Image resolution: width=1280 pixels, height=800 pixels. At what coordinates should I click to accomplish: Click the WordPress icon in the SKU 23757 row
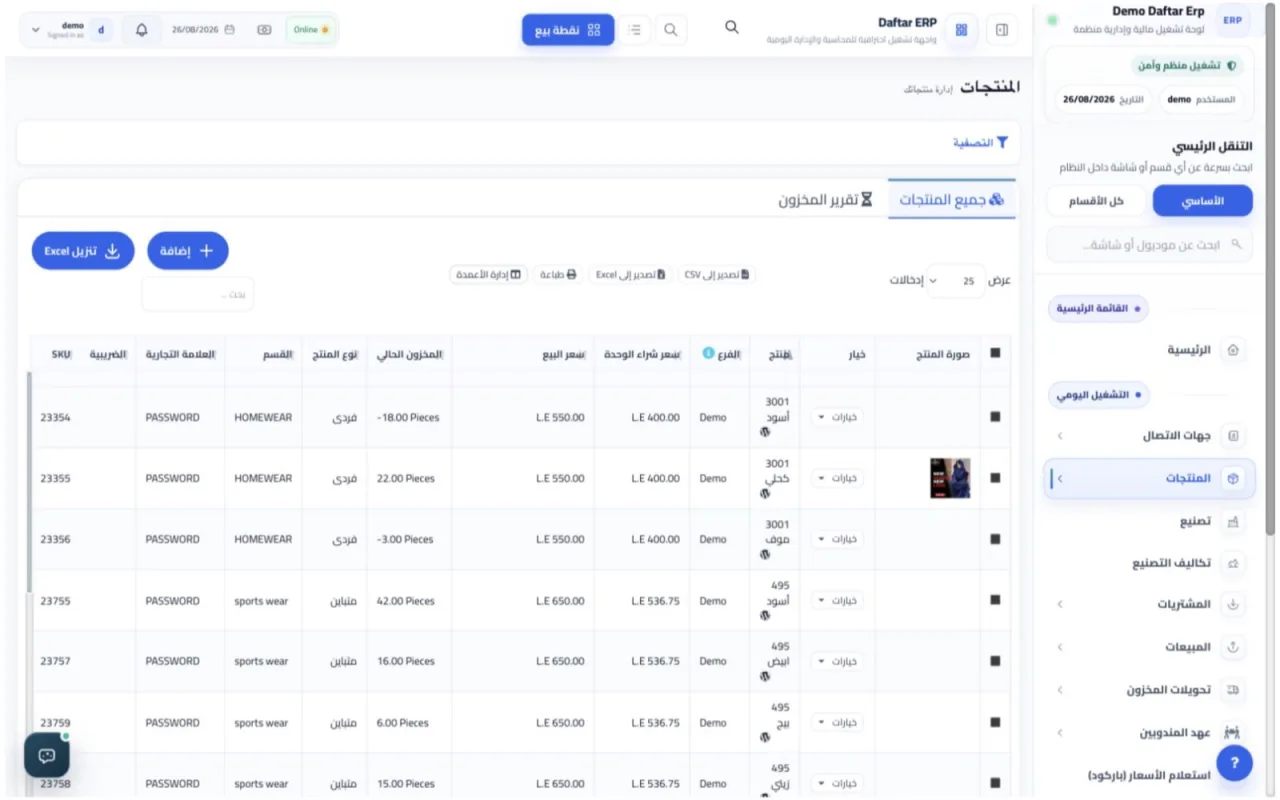coord(765,676)
